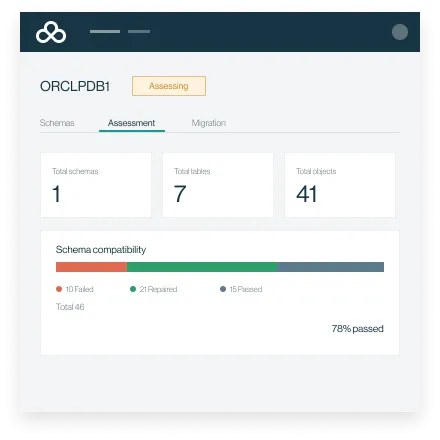Click the longer header nav placeholder
The width and height of the screenshot is (440, 440).
click(105, 31)
